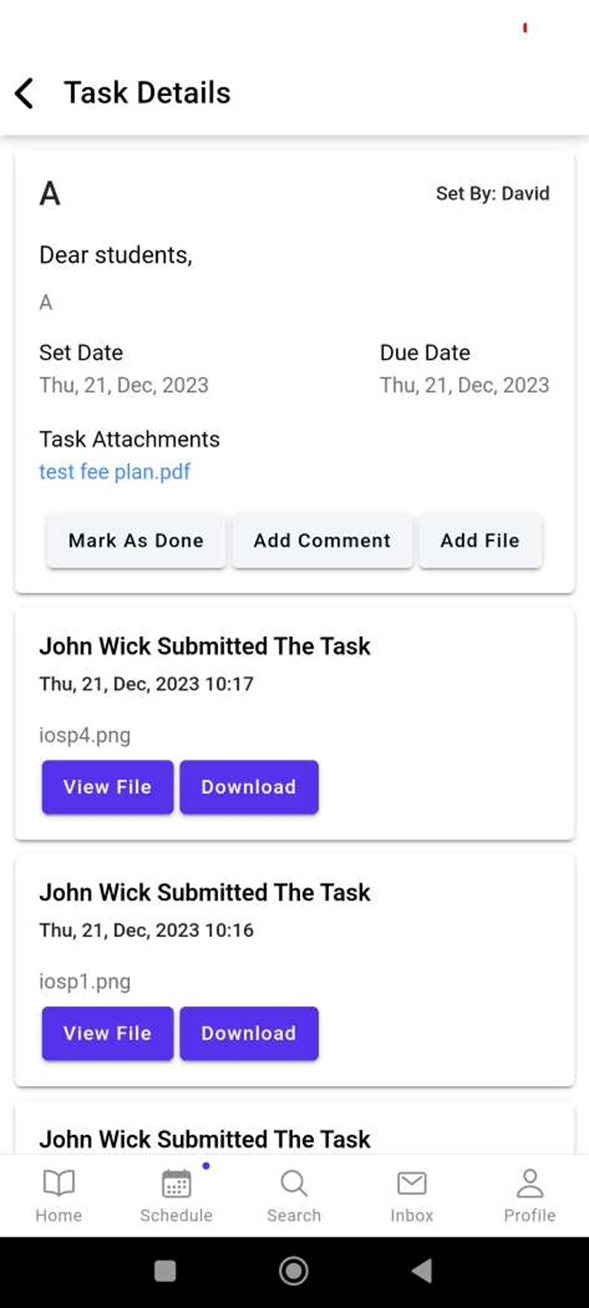Go back using the arrow icon
The height and width of the screenshot is (1308, 589).
pyautogui.click(x=25, y=93)
